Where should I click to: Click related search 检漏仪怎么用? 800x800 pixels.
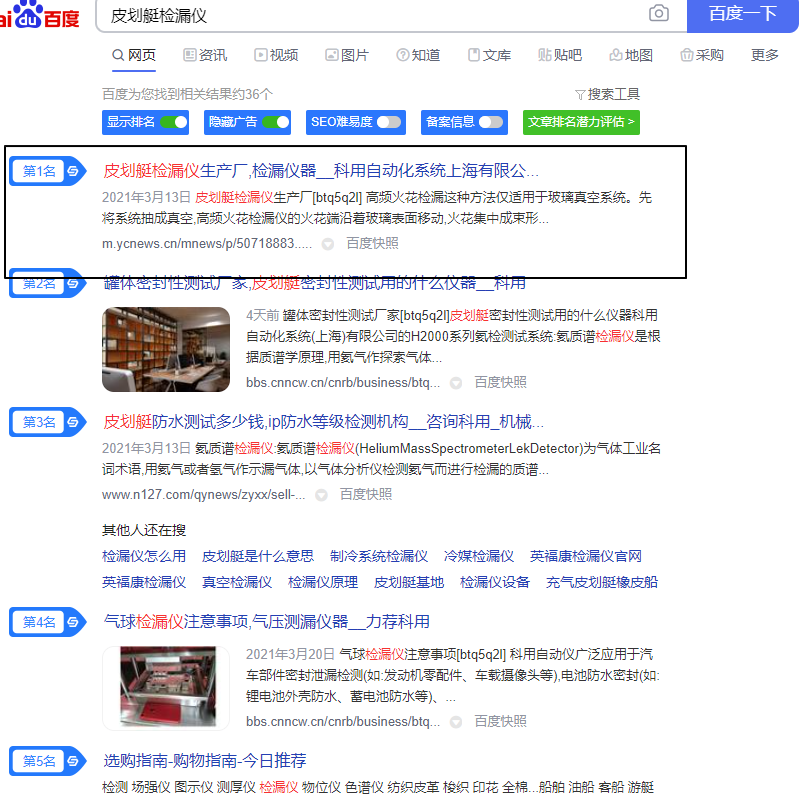[x=144, y=556]
